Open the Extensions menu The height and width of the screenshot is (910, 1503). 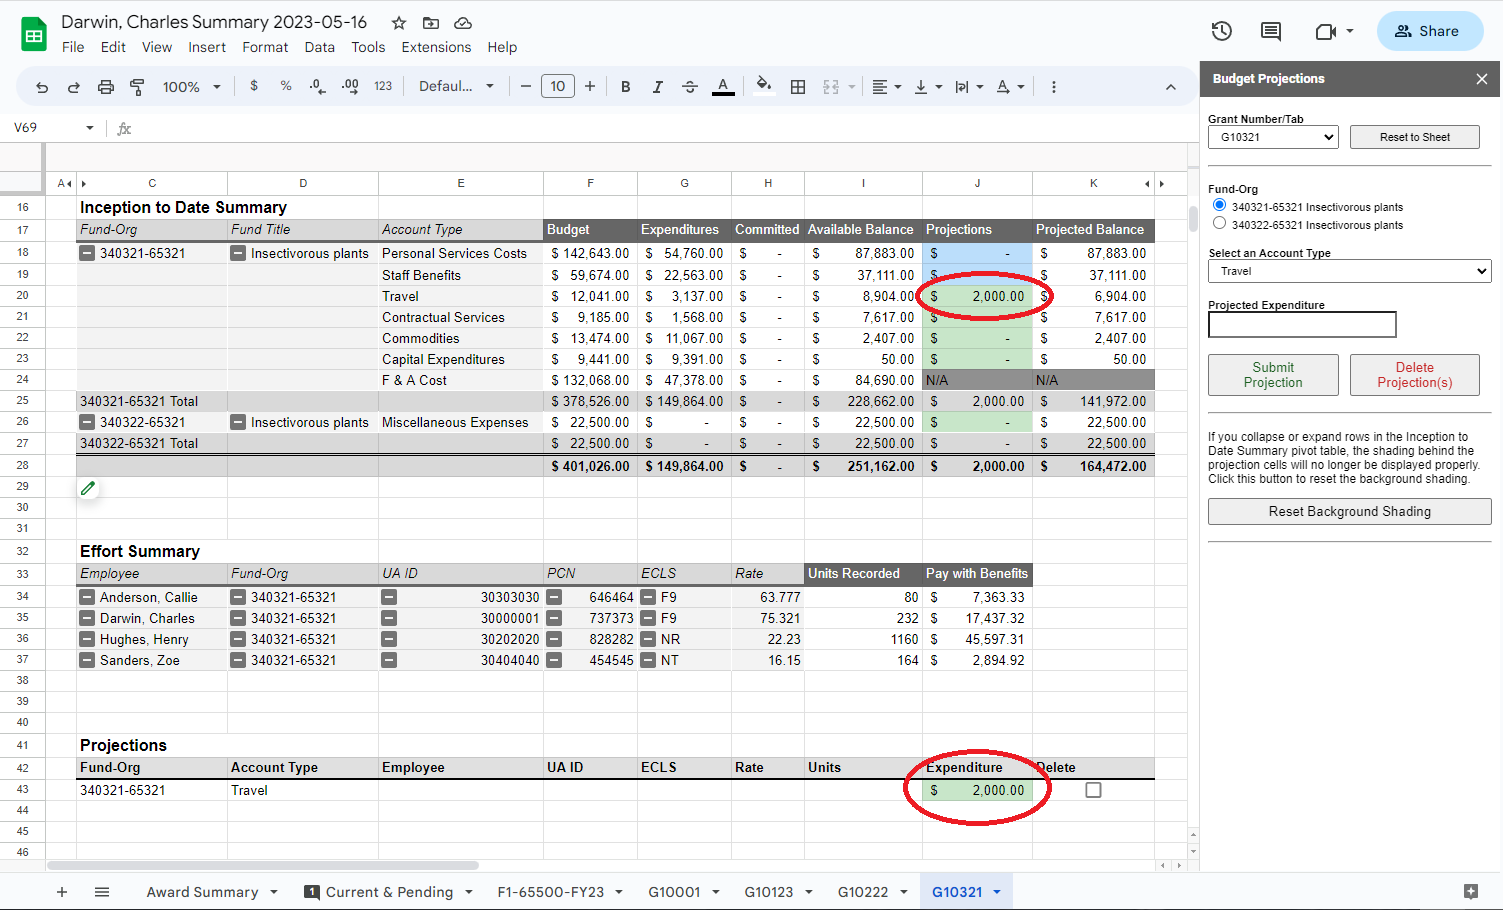click(436, 47)
